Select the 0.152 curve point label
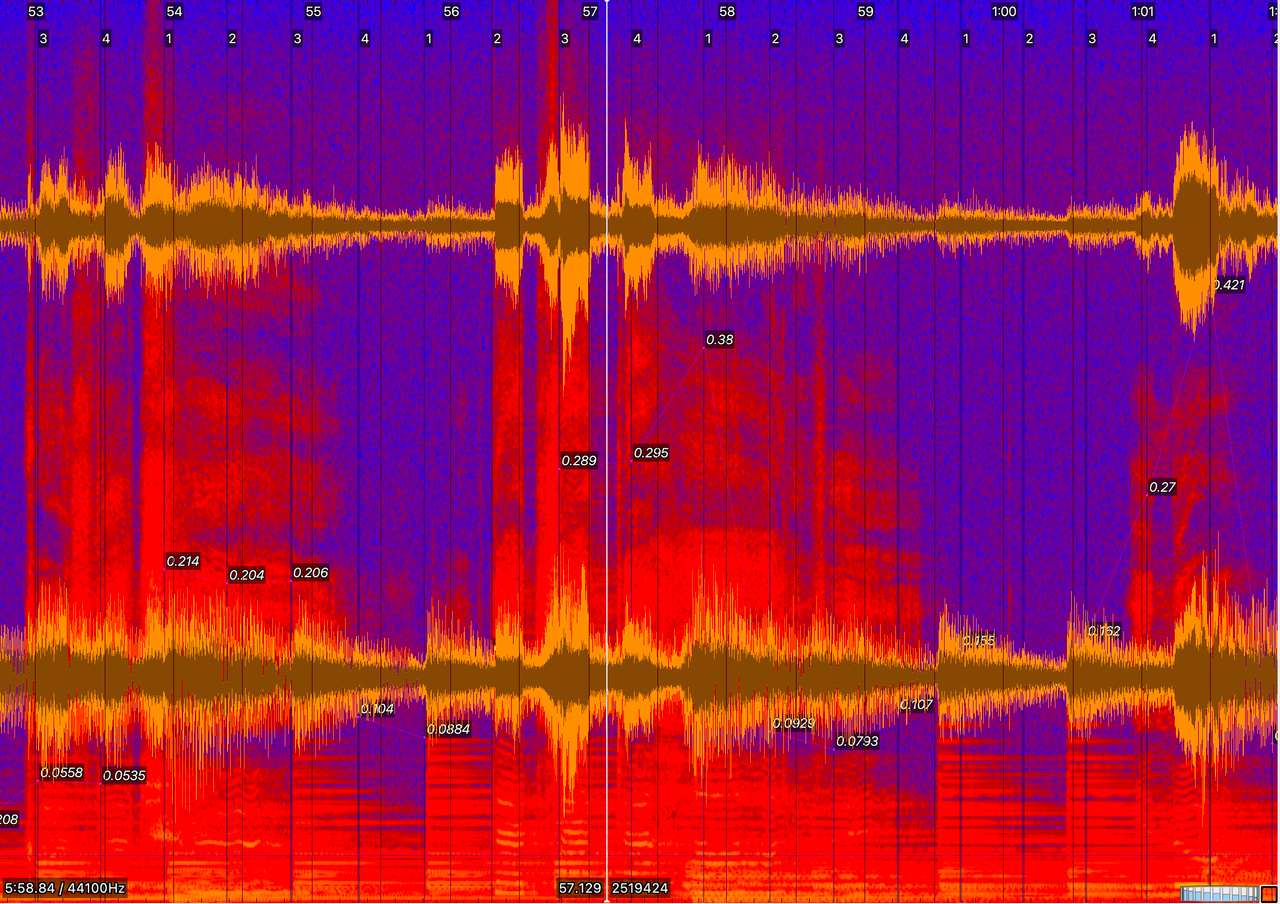This screenshot has width=1280, height=904. [x=1104, y=631]
